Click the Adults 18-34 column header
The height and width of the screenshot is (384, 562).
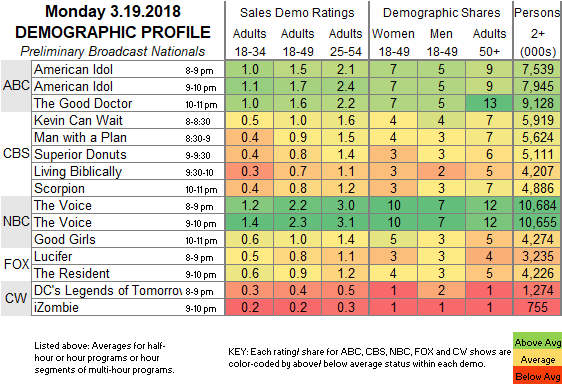[249, 43]
